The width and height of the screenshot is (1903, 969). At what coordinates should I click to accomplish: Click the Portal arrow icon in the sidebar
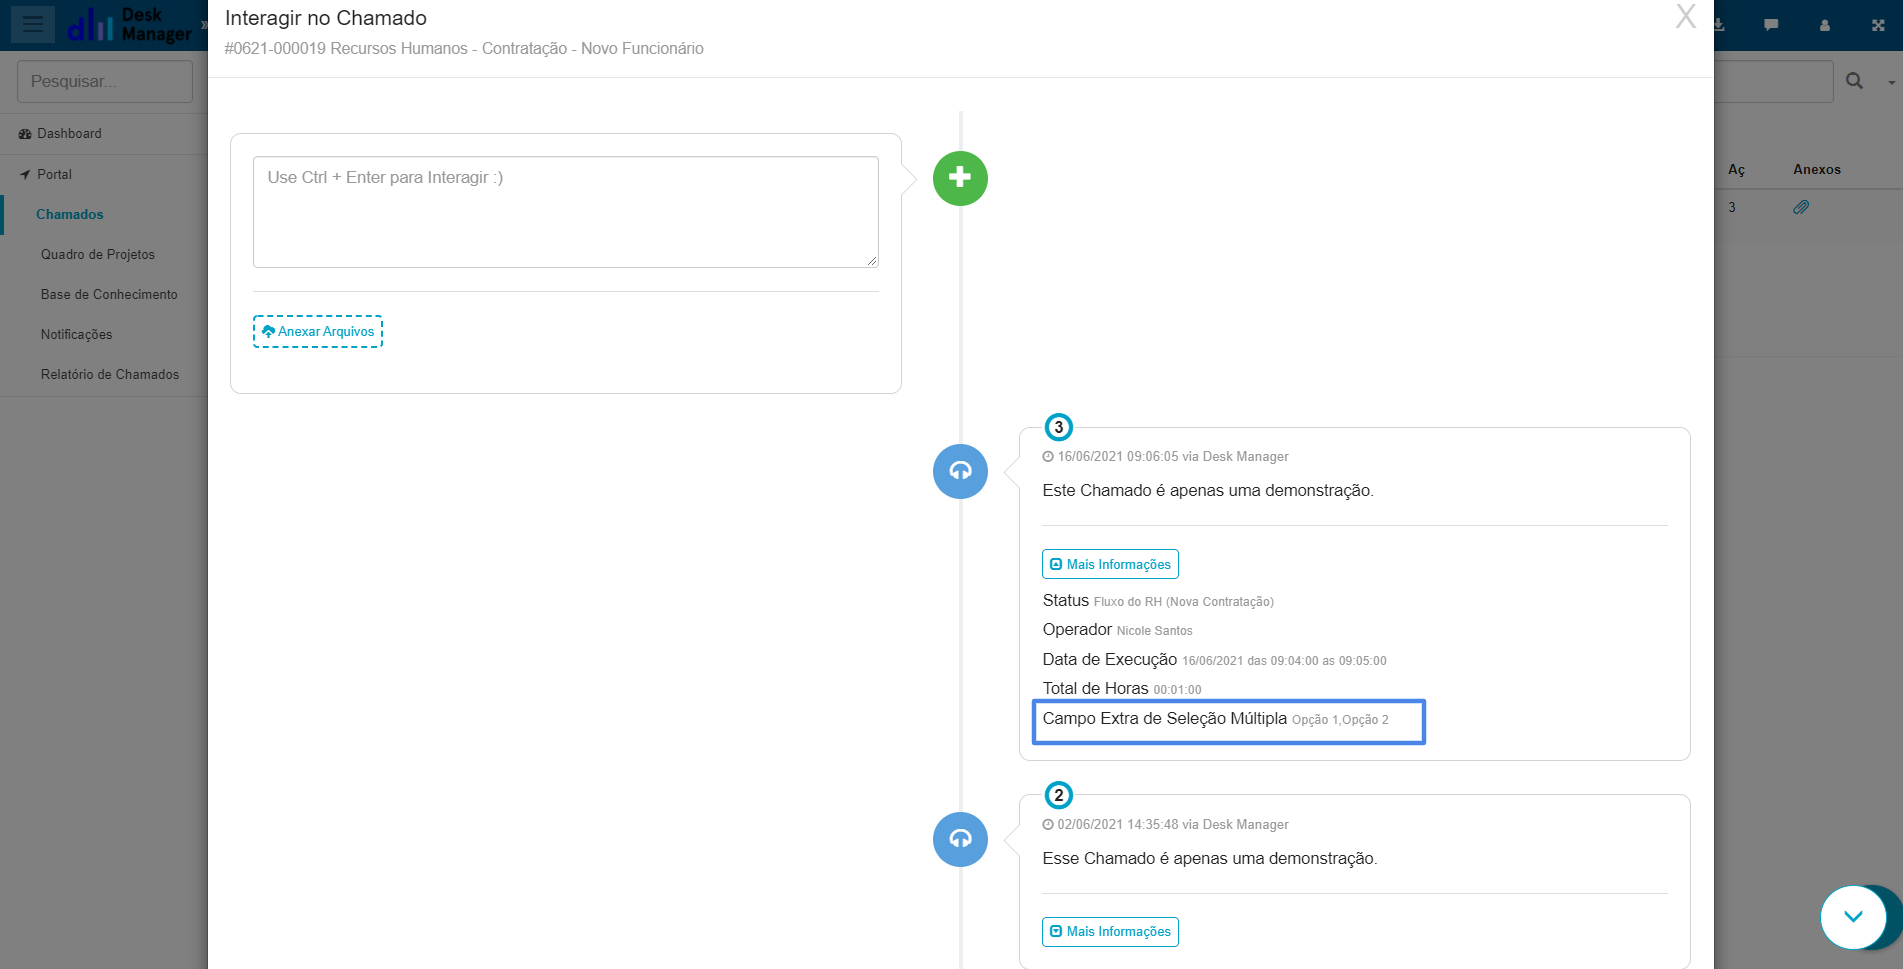point(25,174)
